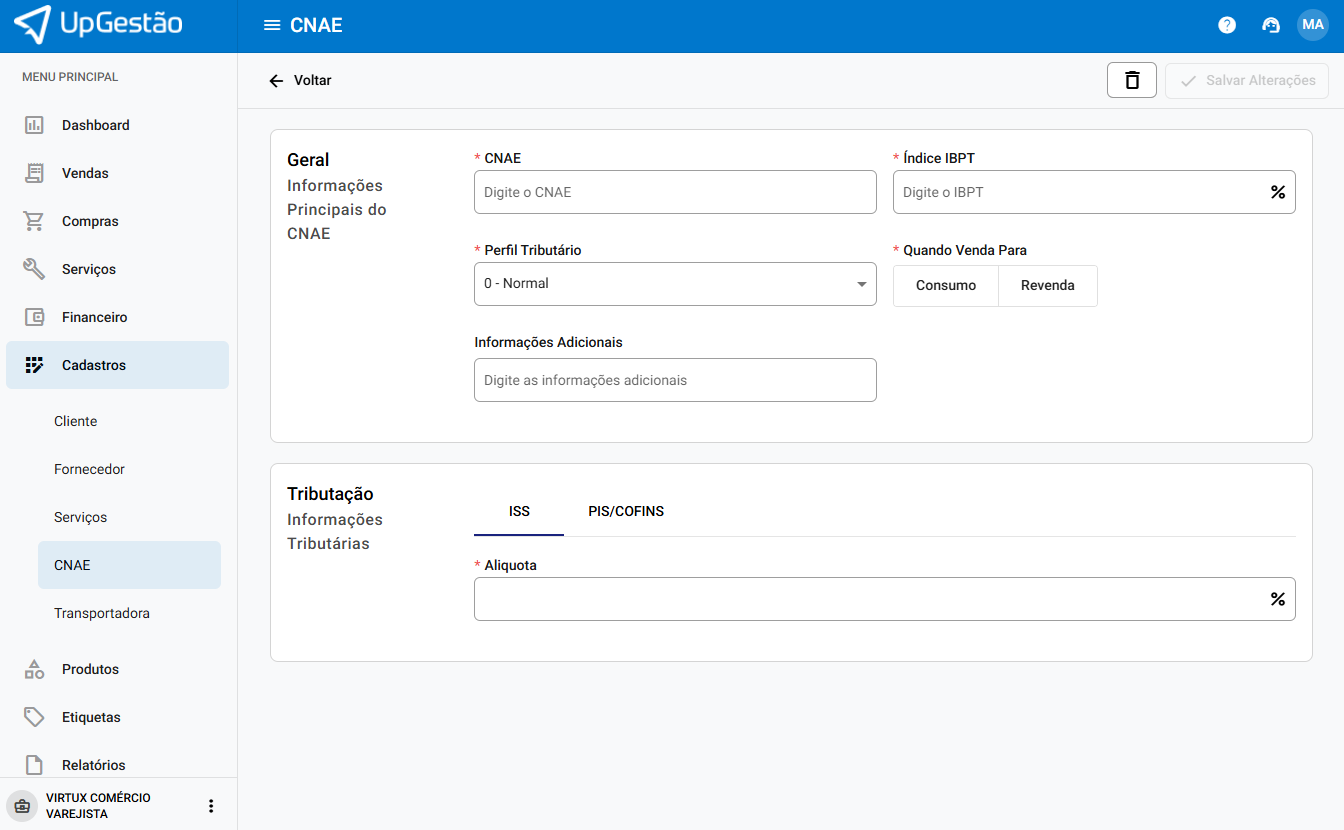Expand the Perfil Tributário dropdown

point(675,284)
